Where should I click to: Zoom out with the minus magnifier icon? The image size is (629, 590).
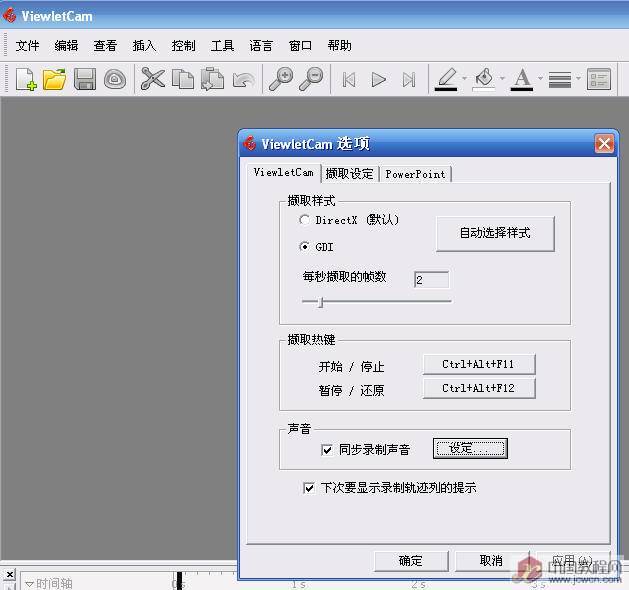pyautogui.click(x=311, y=79)
